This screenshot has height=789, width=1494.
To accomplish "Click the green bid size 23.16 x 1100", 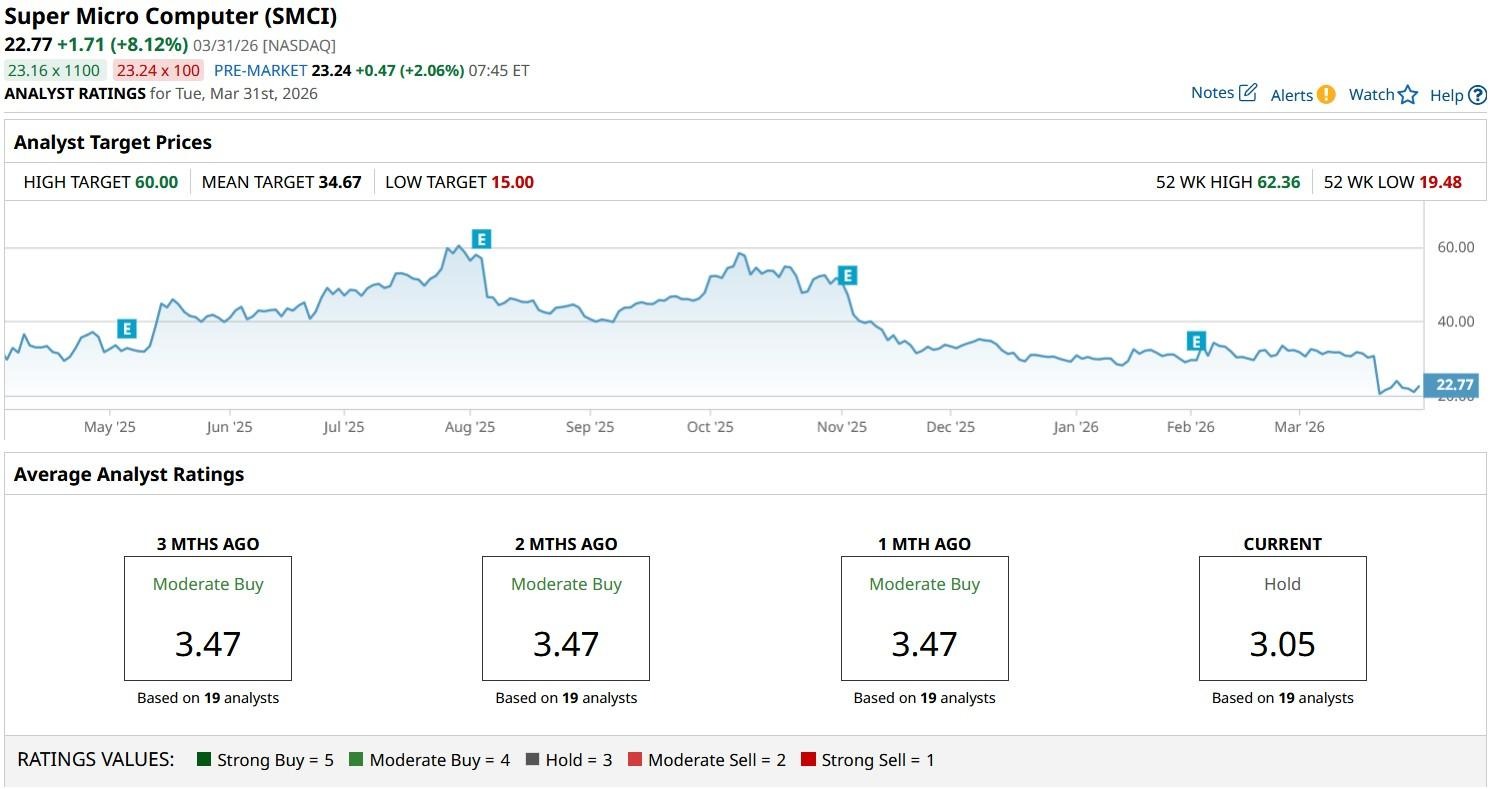I will 55,70.
